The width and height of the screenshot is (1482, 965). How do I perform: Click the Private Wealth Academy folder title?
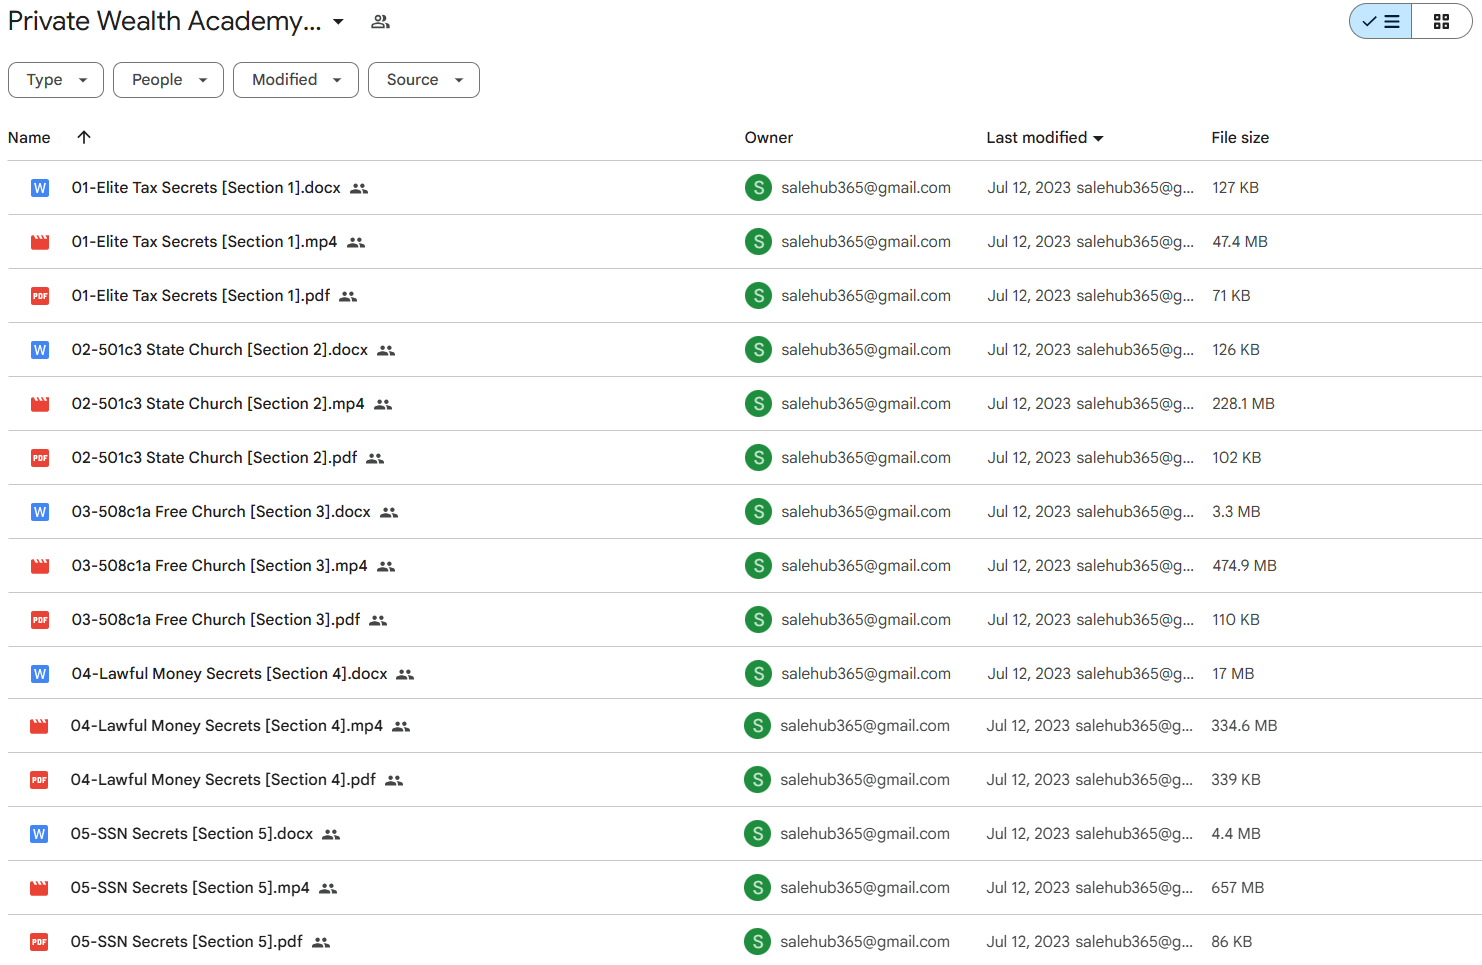(x=165, y=22)
